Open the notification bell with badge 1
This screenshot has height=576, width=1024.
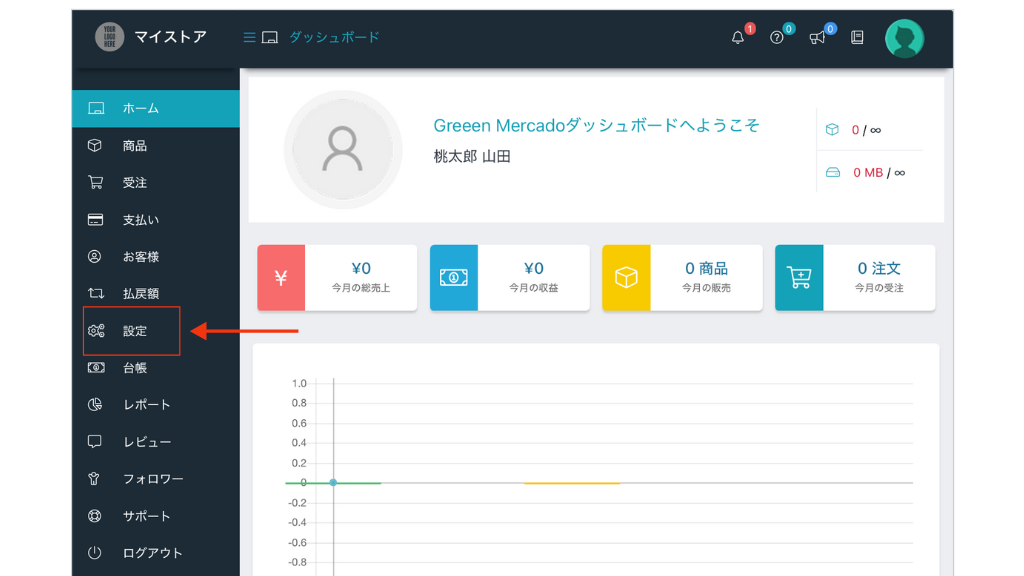pyautogui.click(x=737, y=37)
